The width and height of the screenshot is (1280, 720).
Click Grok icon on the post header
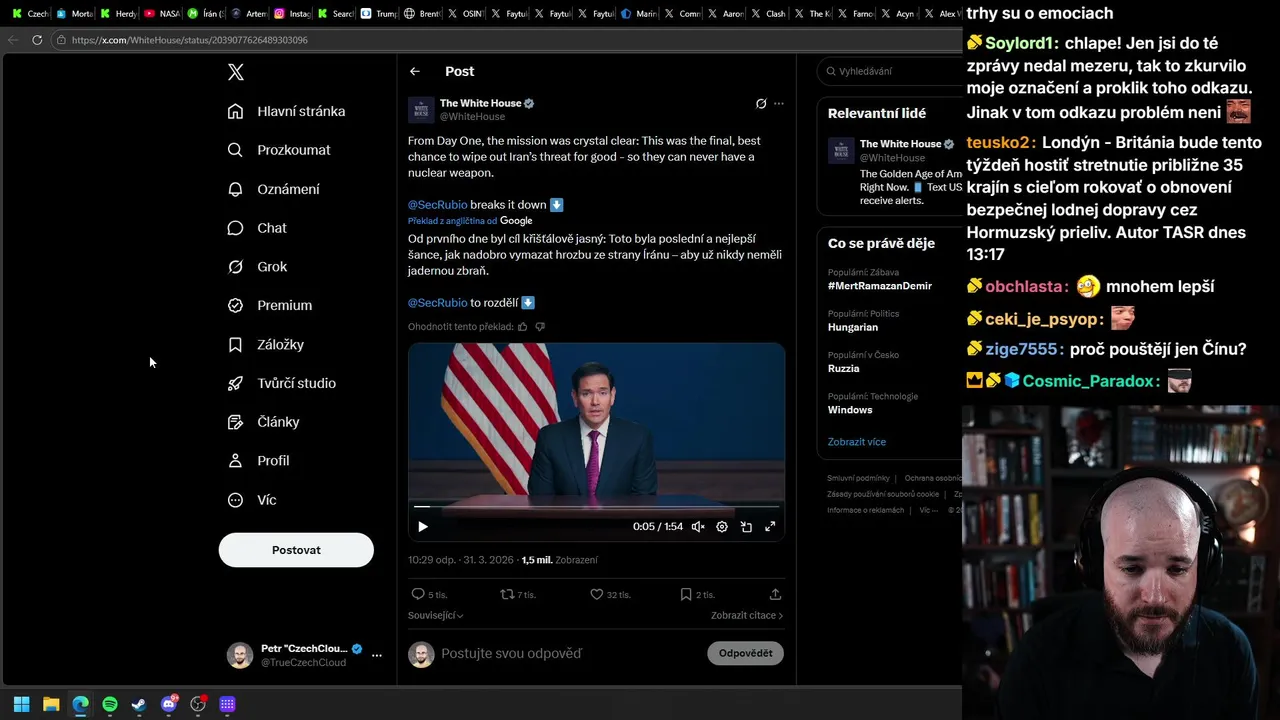761,103
